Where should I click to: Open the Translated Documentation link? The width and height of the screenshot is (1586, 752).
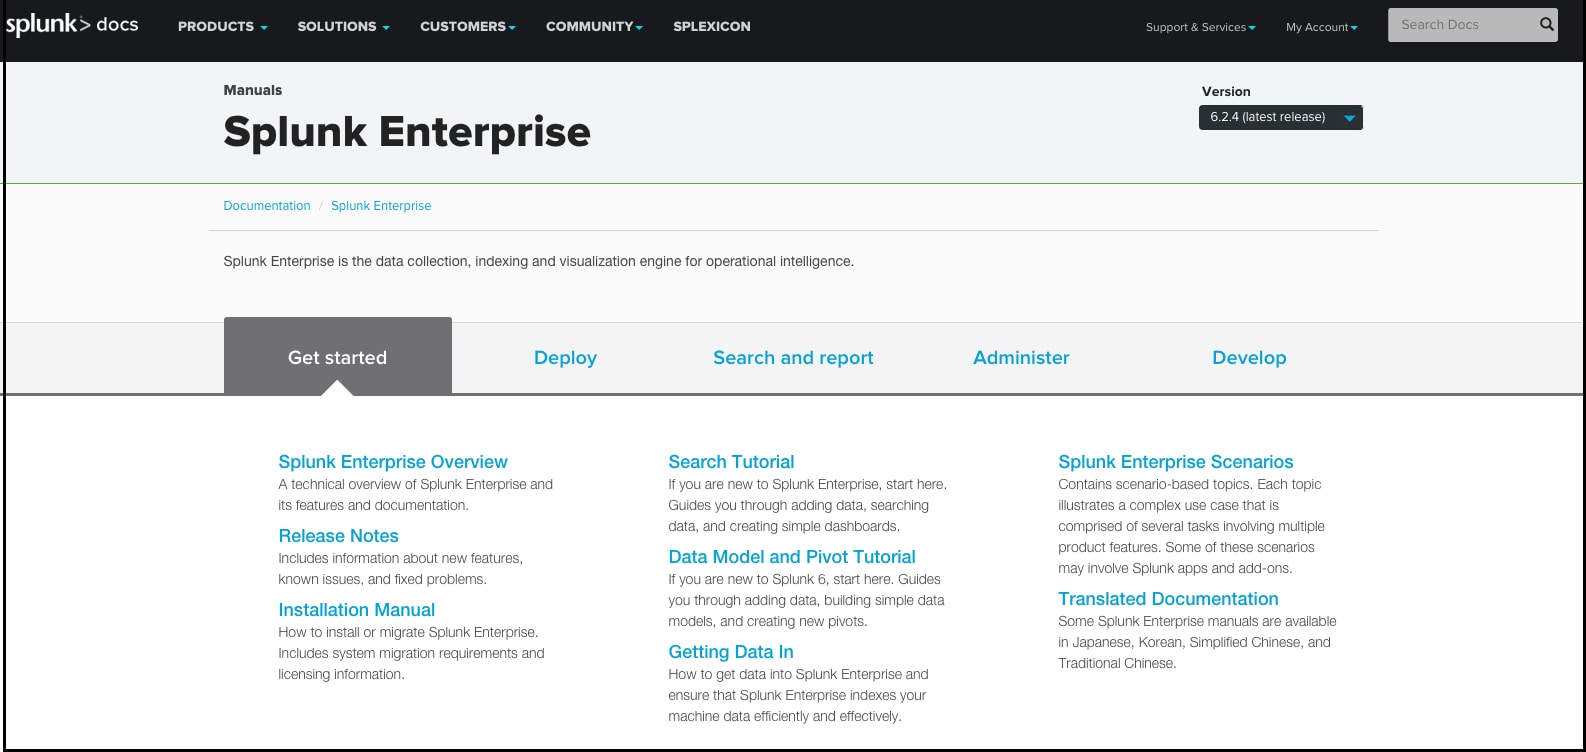(x=1168, y=599)
